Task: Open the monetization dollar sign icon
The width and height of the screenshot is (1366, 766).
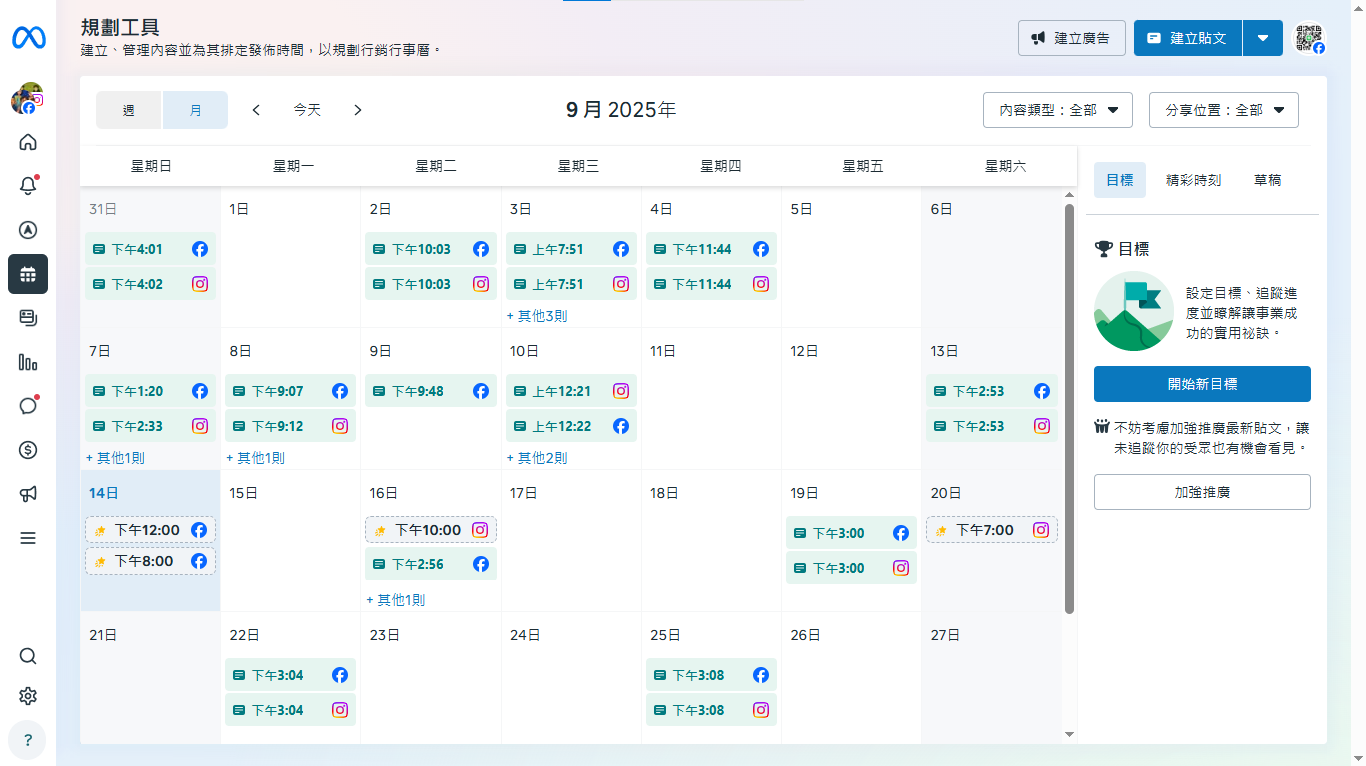Action: 28,450
